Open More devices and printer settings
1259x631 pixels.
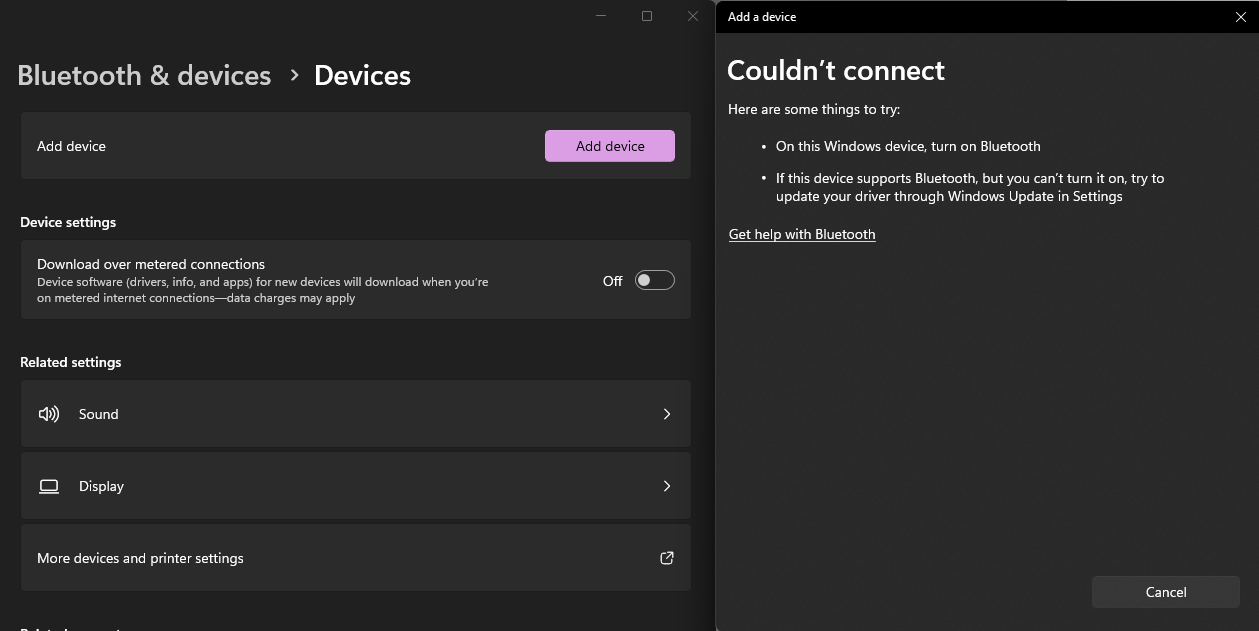[x=140, y=558]
